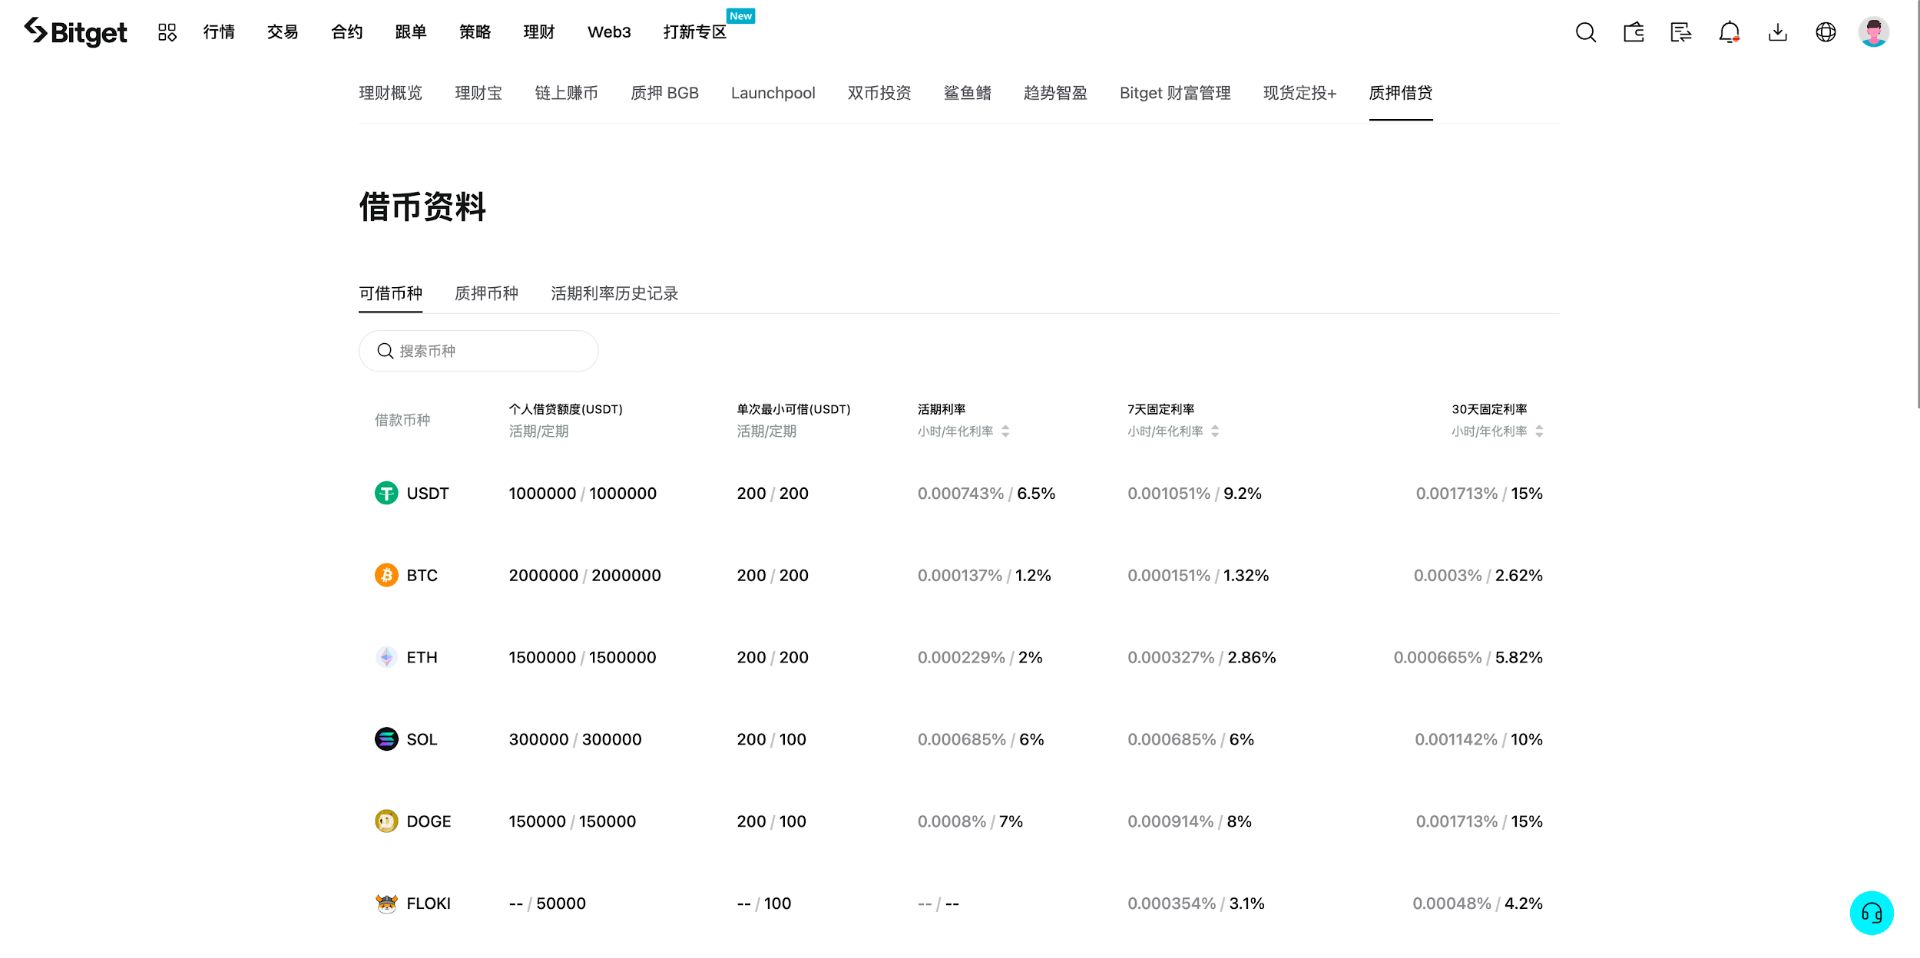The width and height of the screenshot is (1920, 958).
Task: Select the 可借币种 tab
Action: [x=391, y=293]
